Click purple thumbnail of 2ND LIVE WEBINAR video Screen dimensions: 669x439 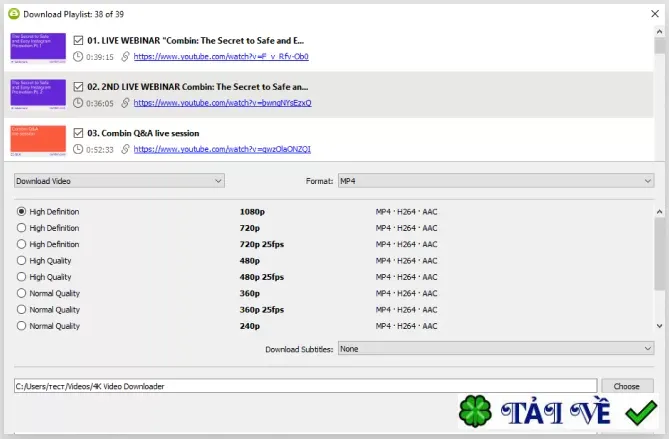pyautogui.click(x=38, y=94)
